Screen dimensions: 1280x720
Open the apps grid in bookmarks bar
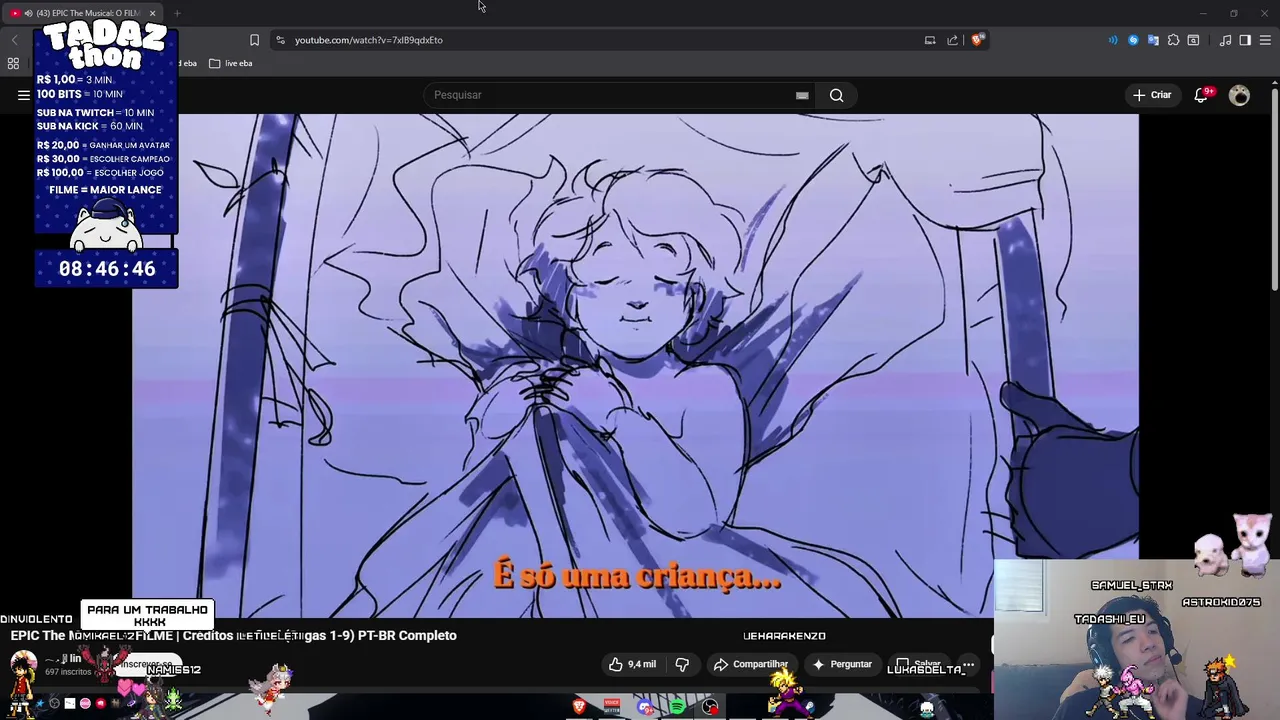tap(13, 63)
